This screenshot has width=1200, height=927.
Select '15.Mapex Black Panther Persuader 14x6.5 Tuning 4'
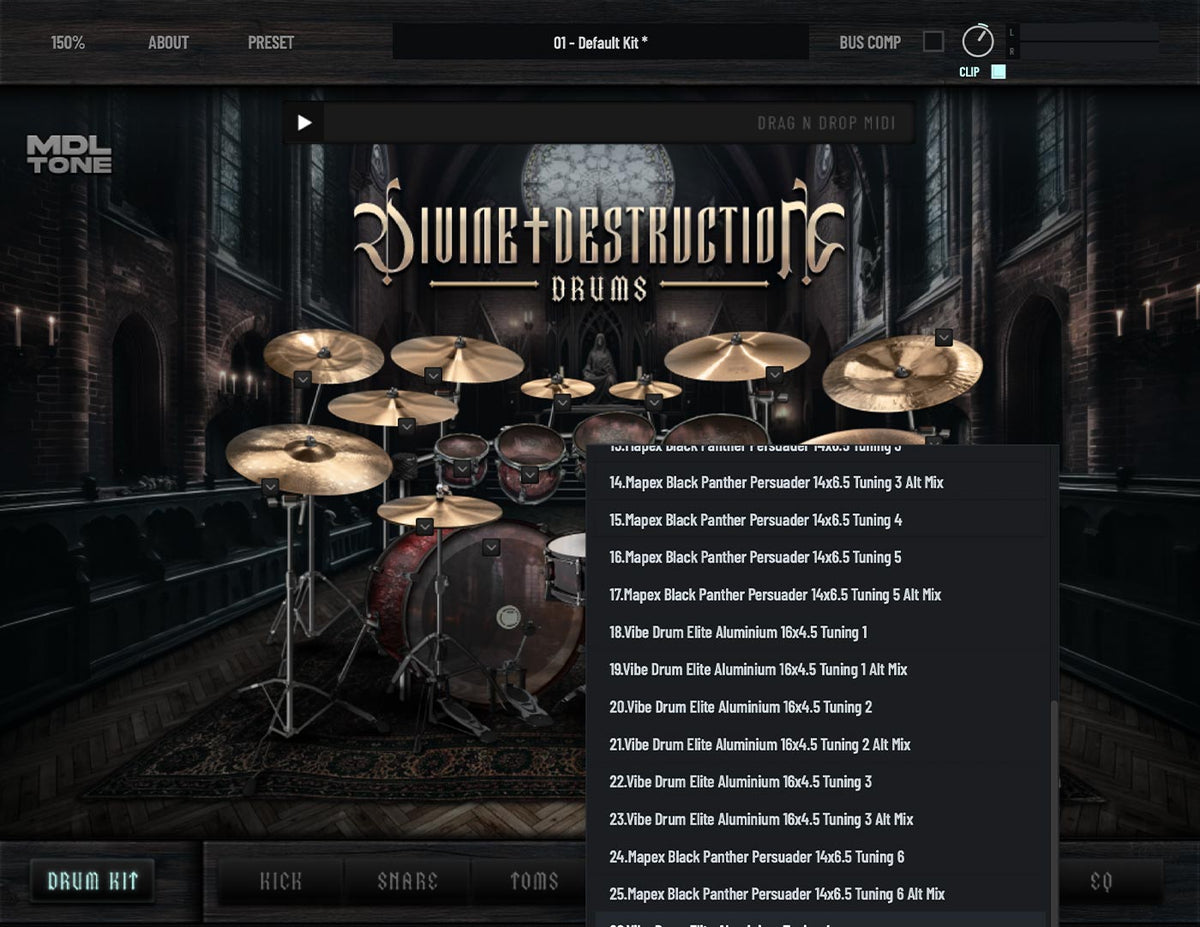820,520
